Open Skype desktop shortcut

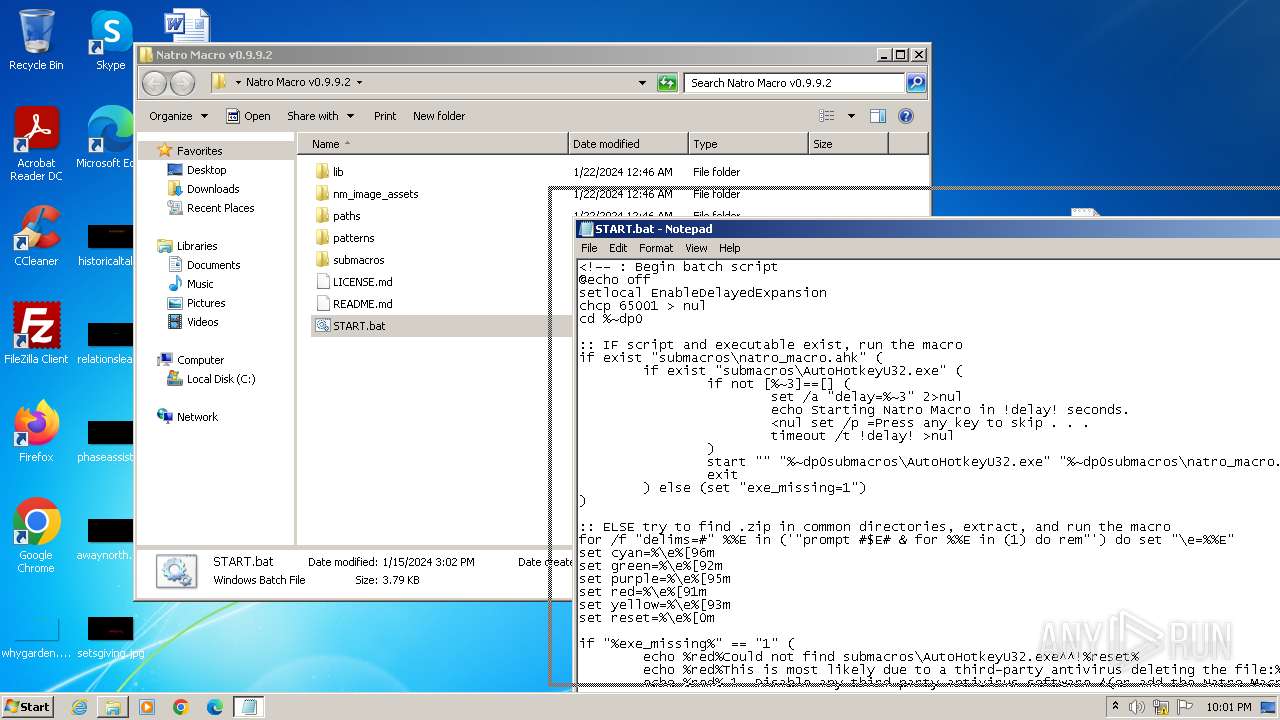(111, 40)
